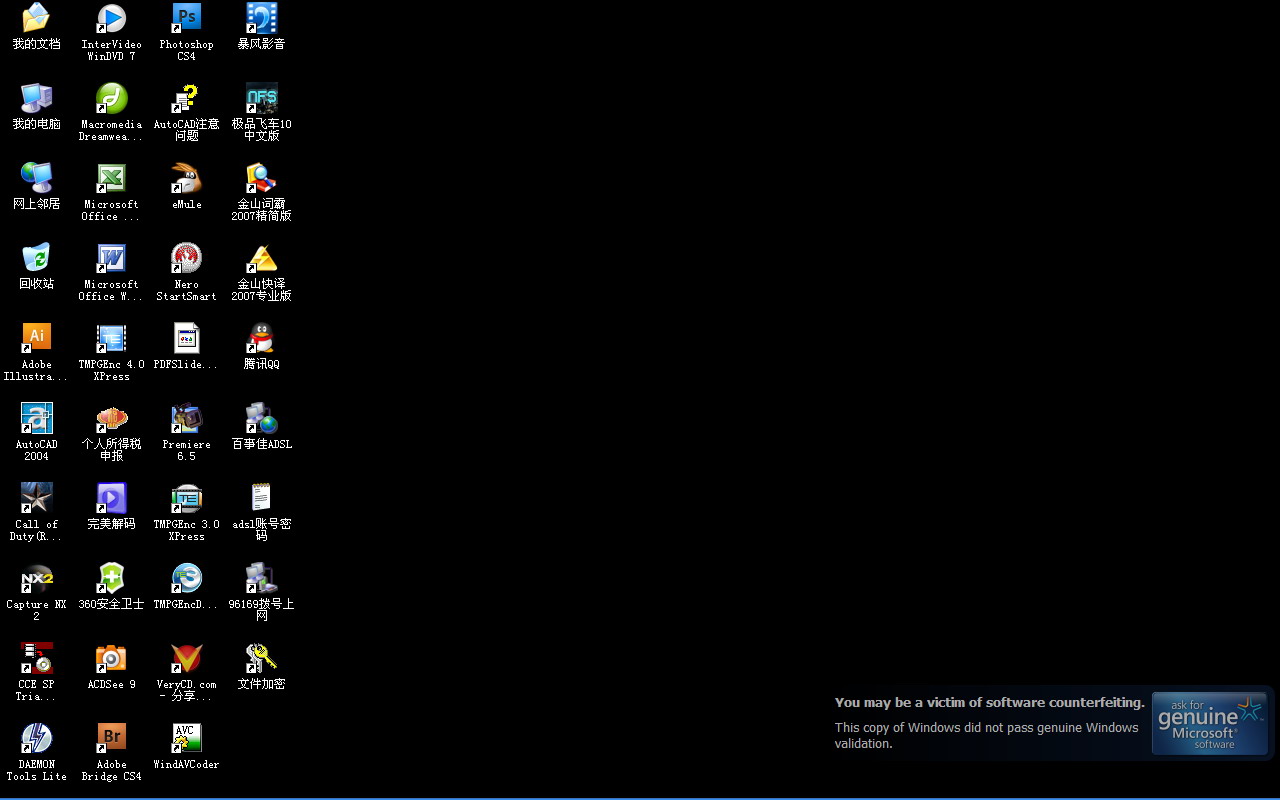Click the did not pass validation message
Viewport: 1280px width, 800px height.
point(987,735)
